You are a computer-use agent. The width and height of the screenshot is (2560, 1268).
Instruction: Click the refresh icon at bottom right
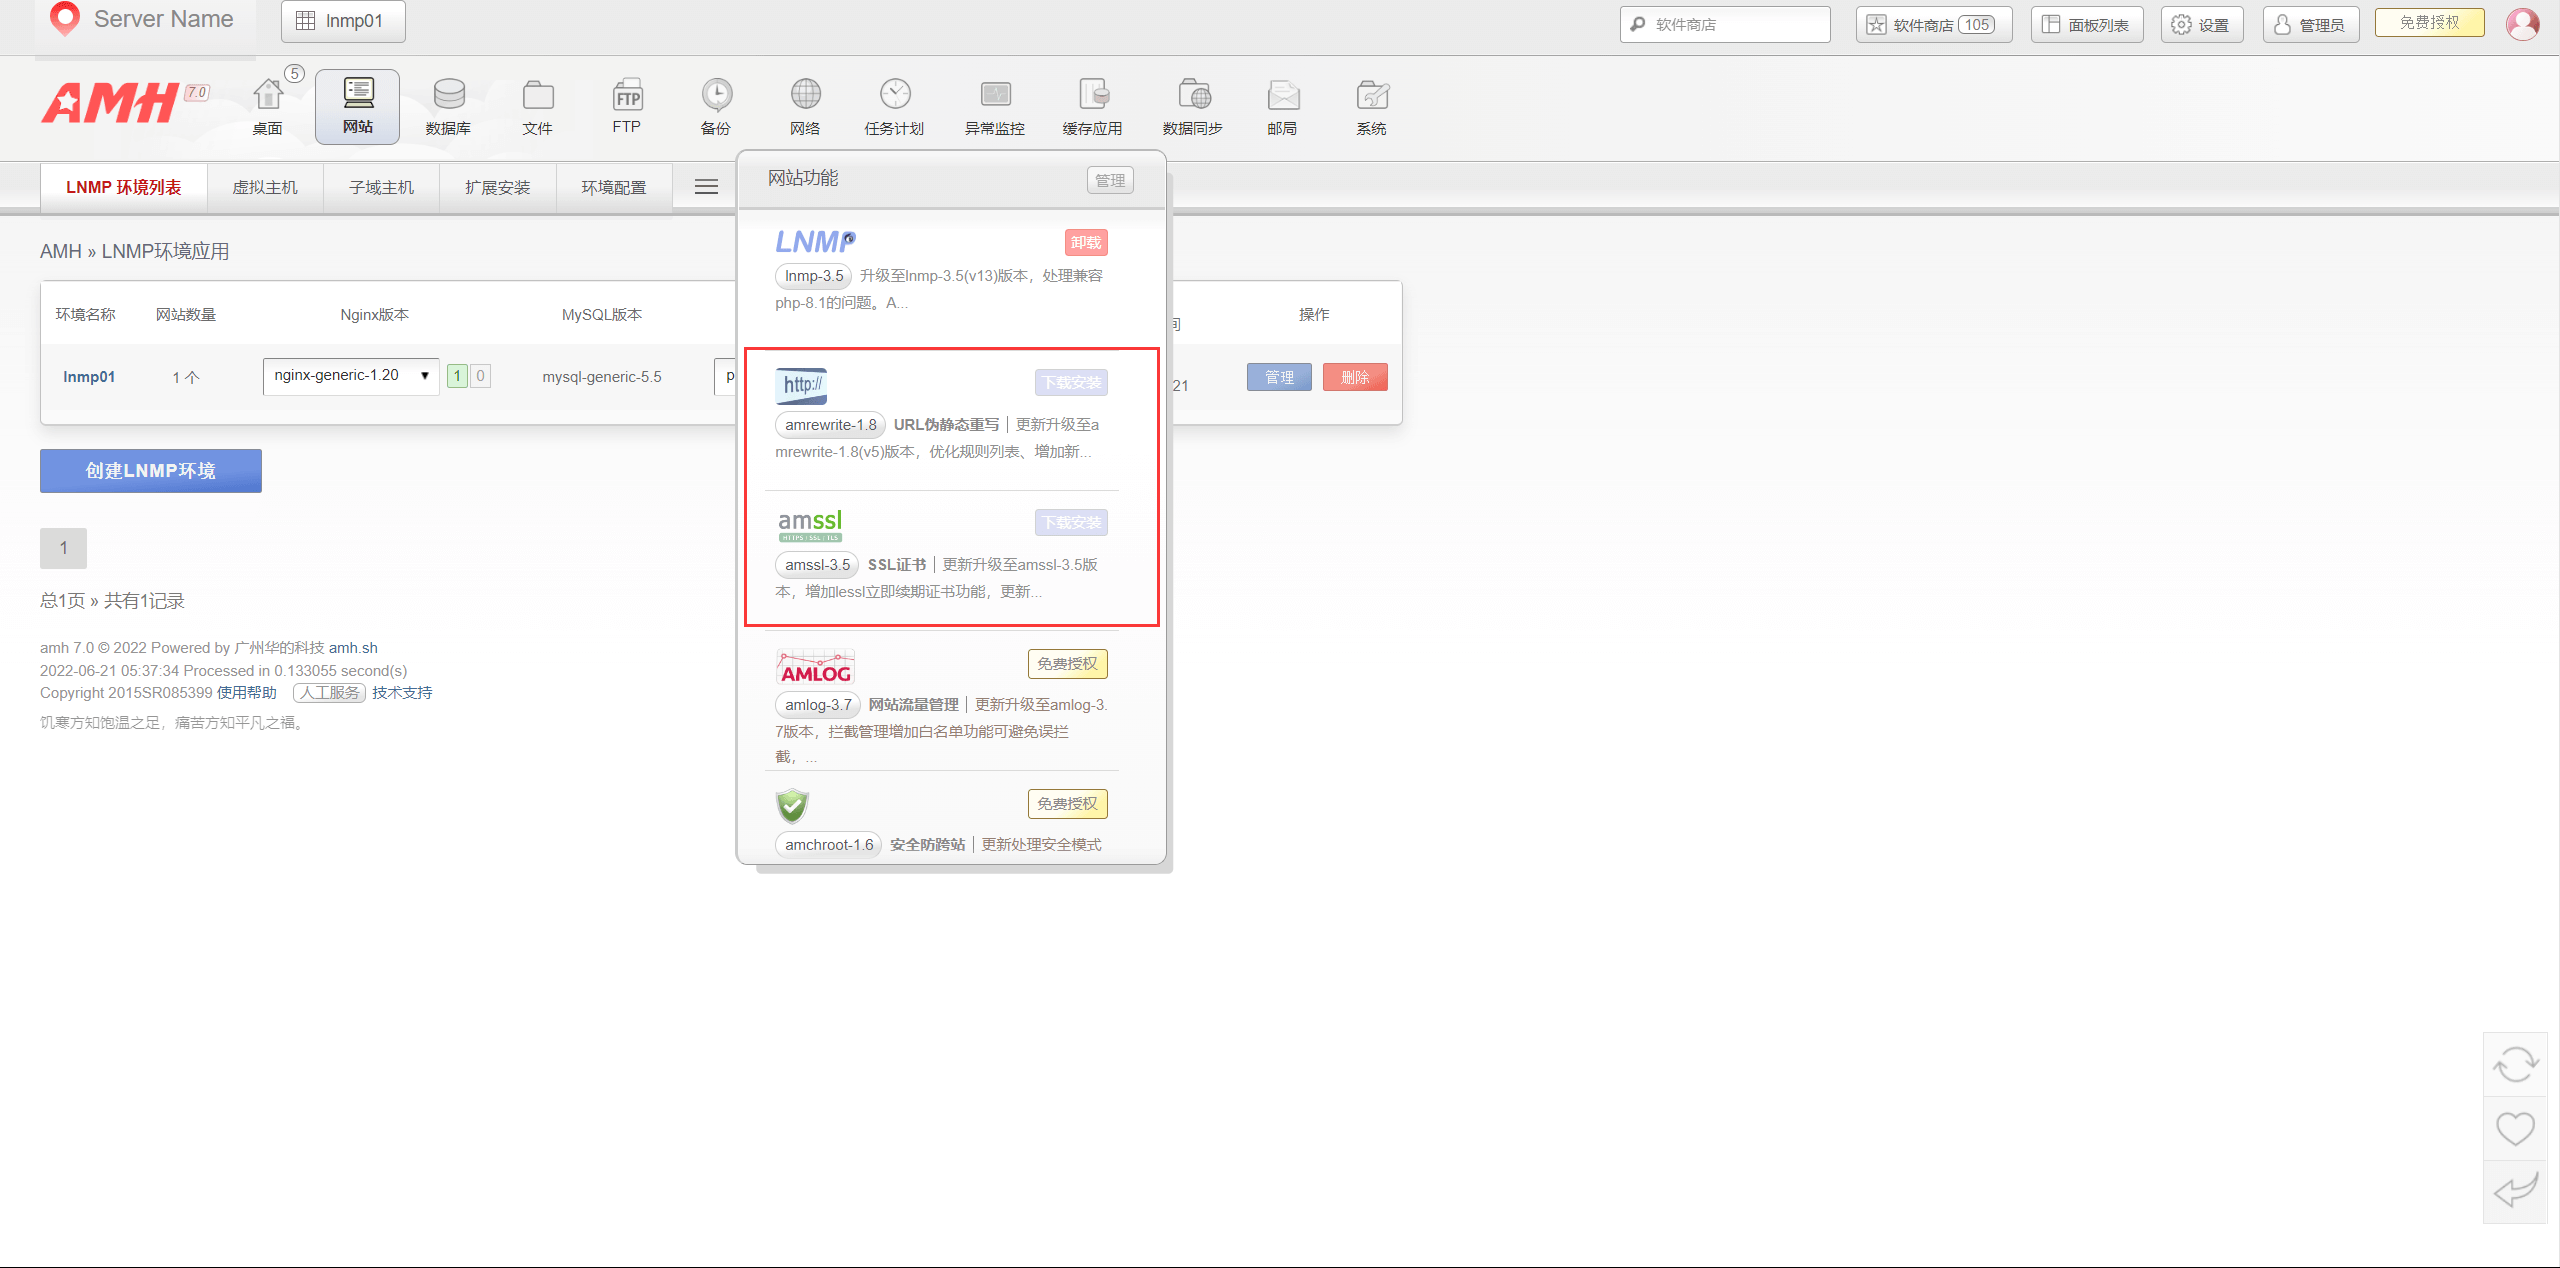pyautogui.click(x=2515, y=1064)
